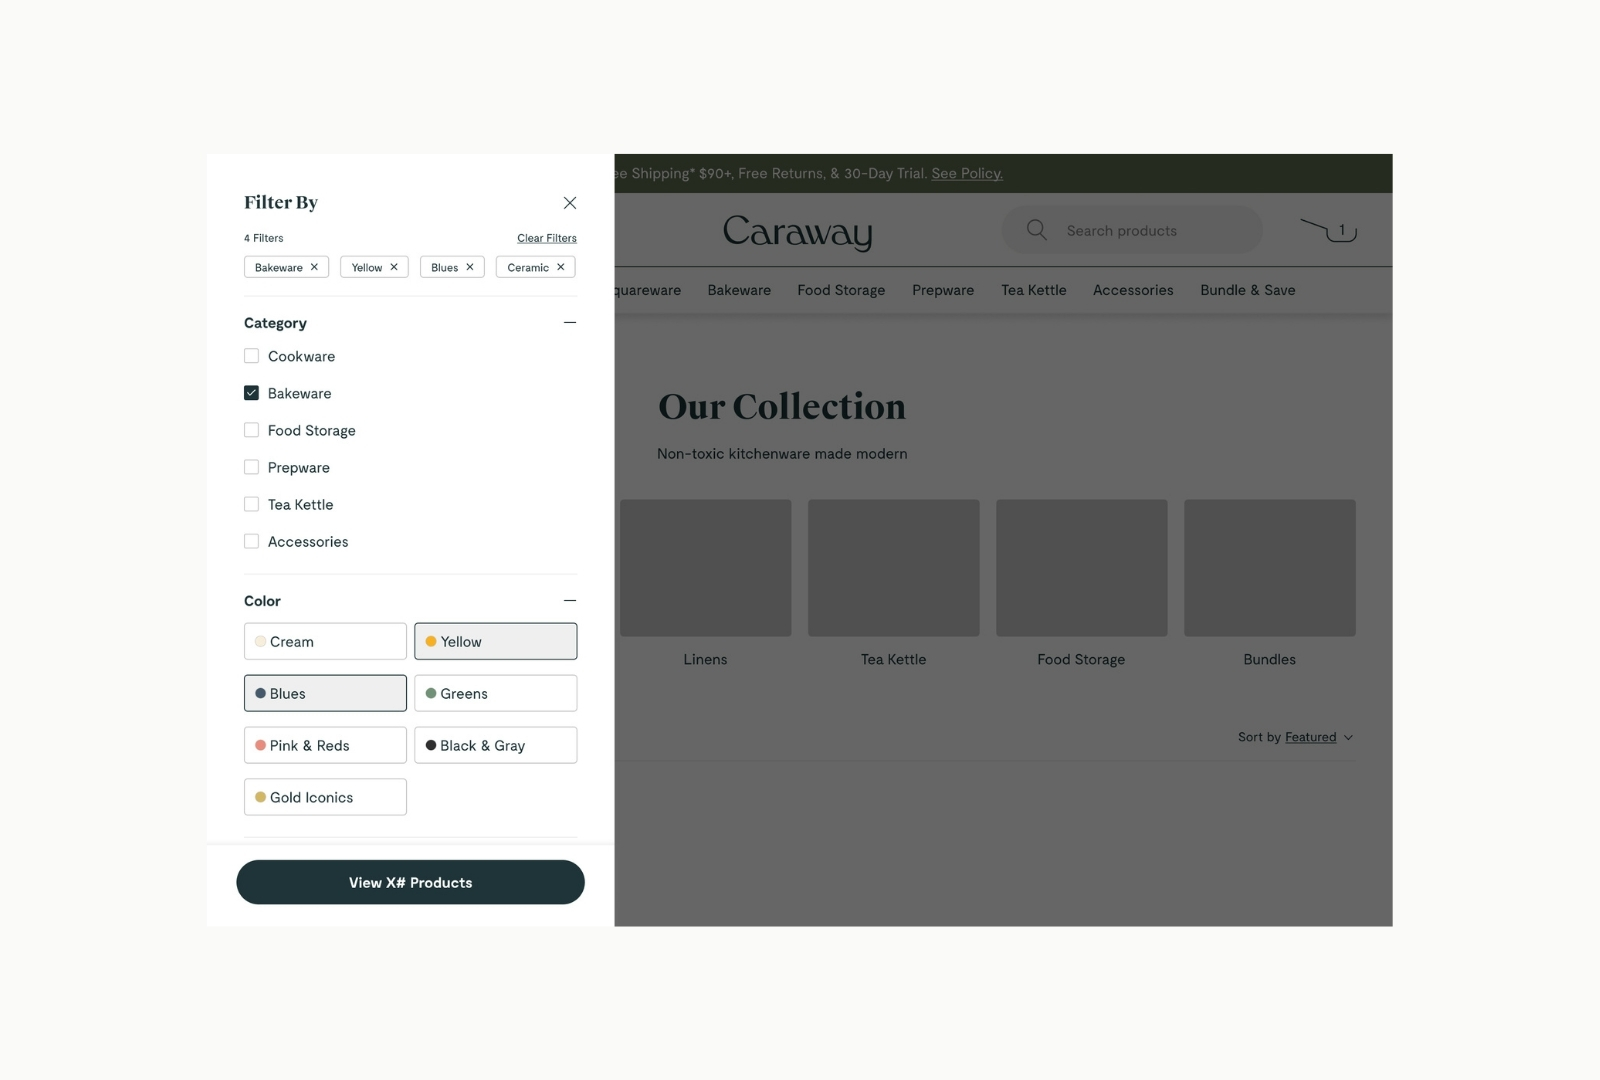Close the Filter By panel

click(570, 203)
